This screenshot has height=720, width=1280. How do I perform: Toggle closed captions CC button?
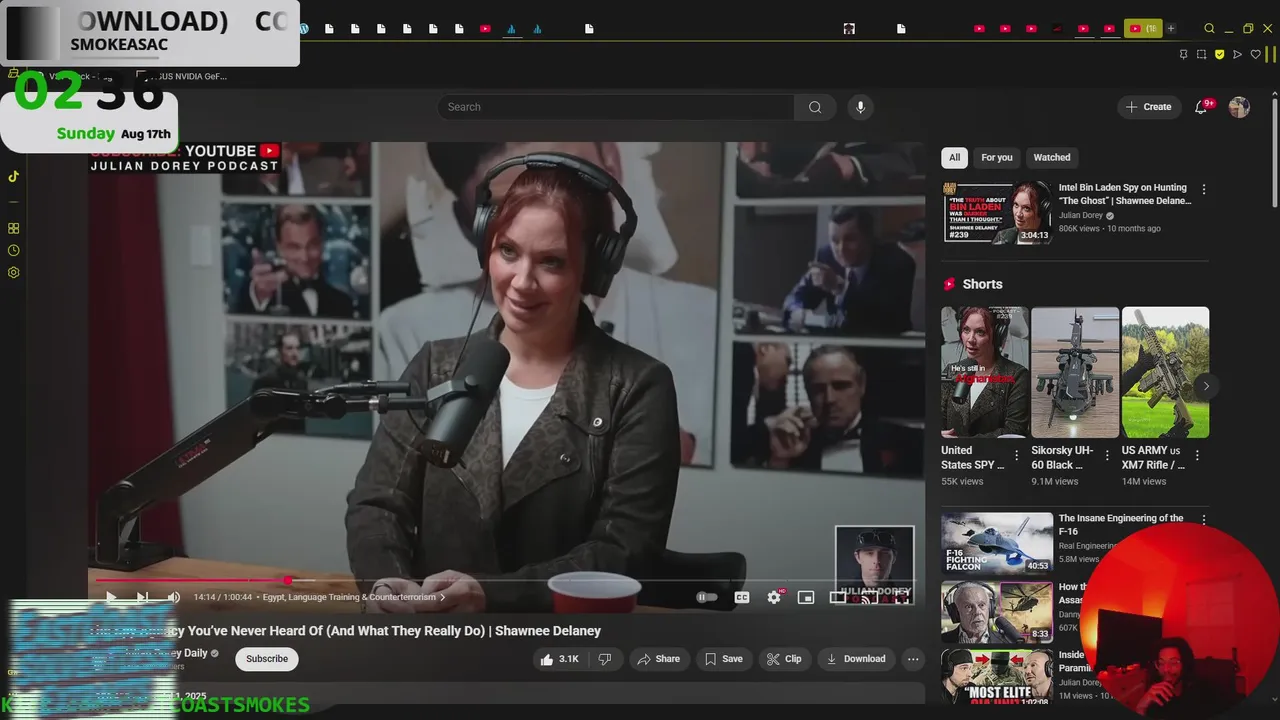[742, 597]
